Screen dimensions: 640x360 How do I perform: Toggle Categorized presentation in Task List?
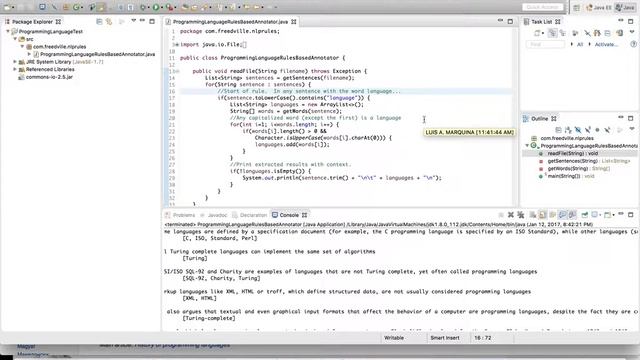(x=553, y=33)
